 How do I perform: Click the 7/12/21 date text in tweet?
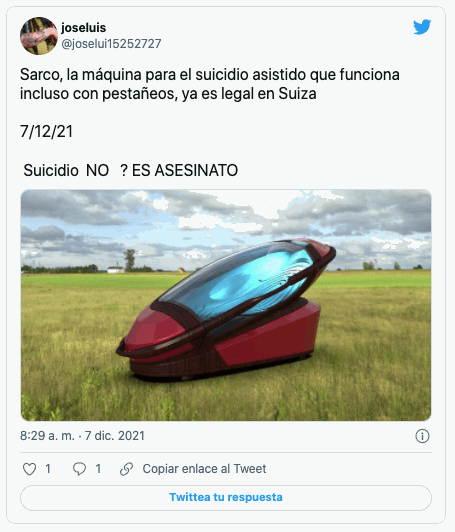point(46,132)
